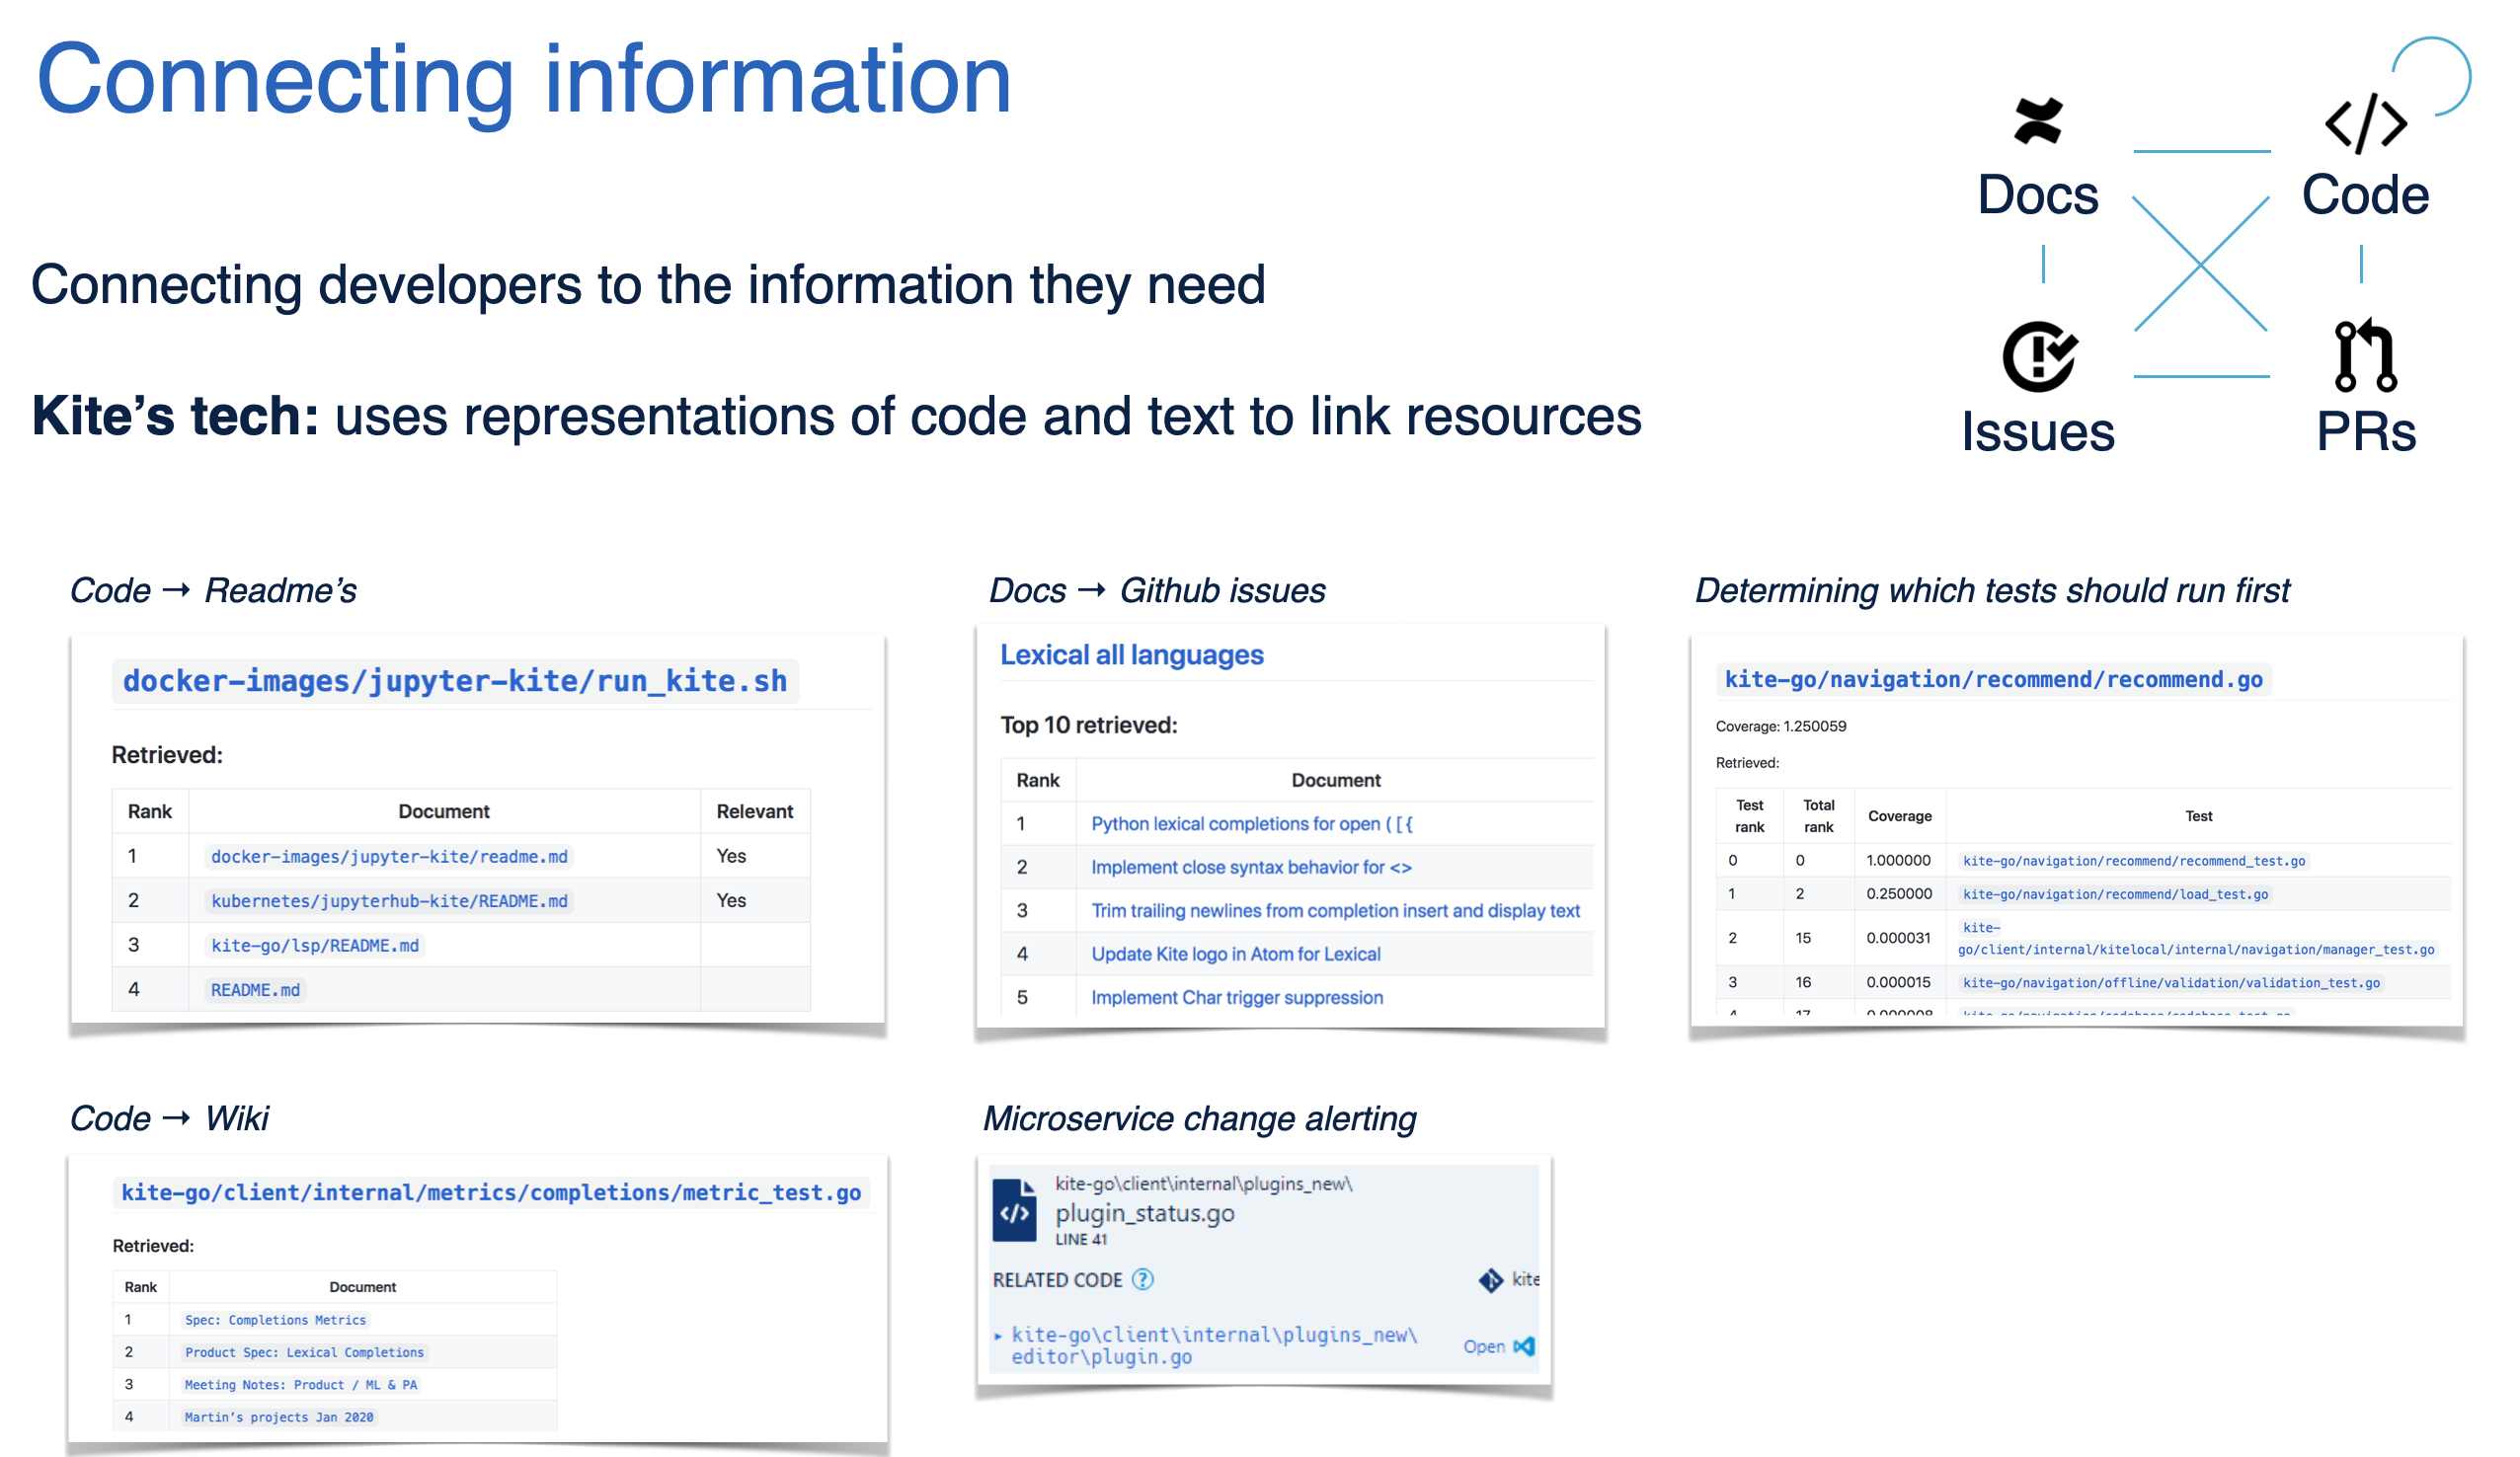Viewport: 2520px width, 1457px height.
Task: Click the metric_test.go file path header
Action: [x=490, y=1193]
